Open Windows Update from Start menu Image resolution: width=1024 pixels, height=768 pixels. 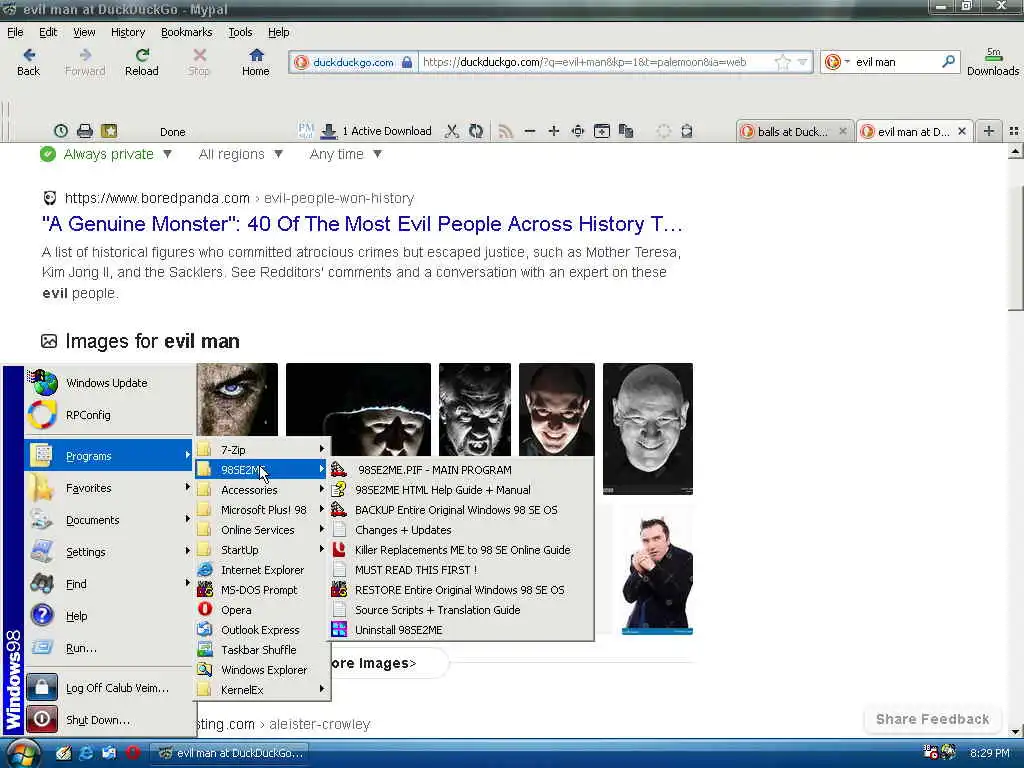pos(109,383)
